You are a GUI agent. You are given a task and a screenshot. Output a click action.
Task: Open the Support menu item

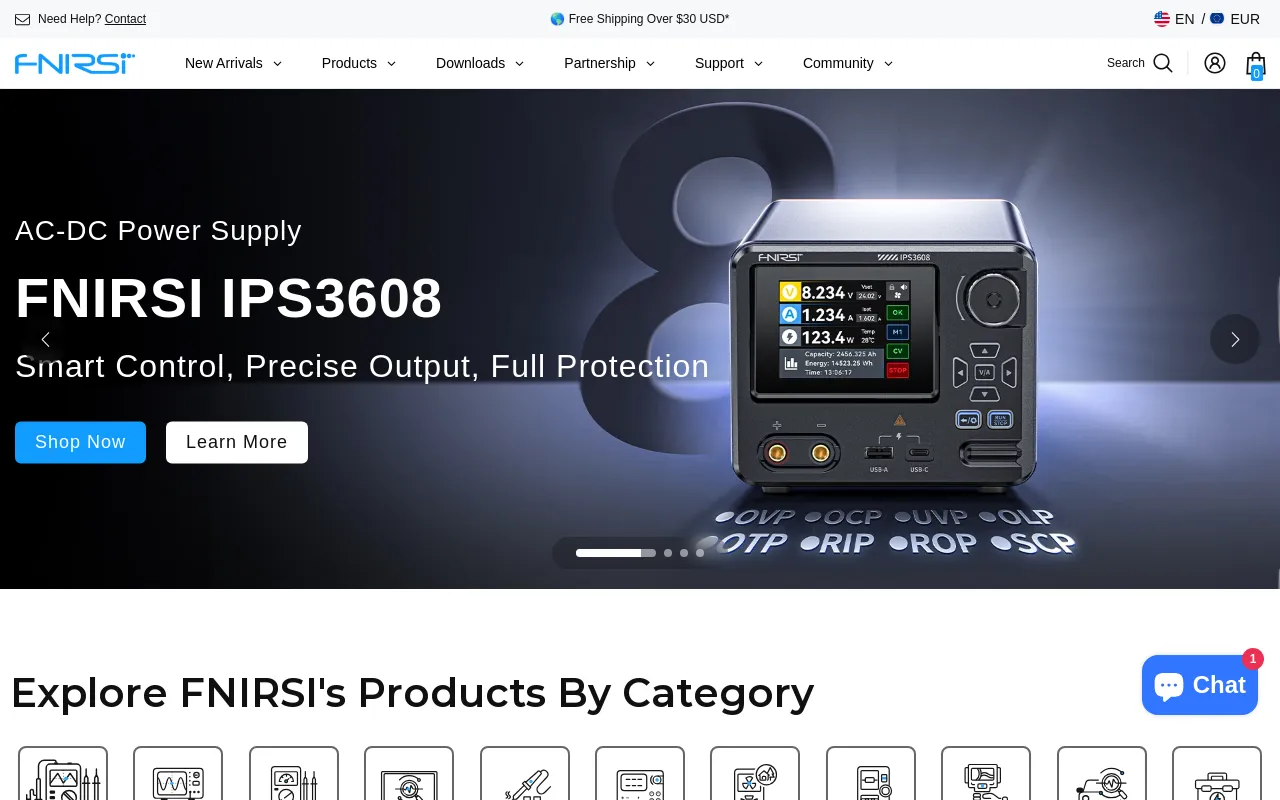point(729,63)
